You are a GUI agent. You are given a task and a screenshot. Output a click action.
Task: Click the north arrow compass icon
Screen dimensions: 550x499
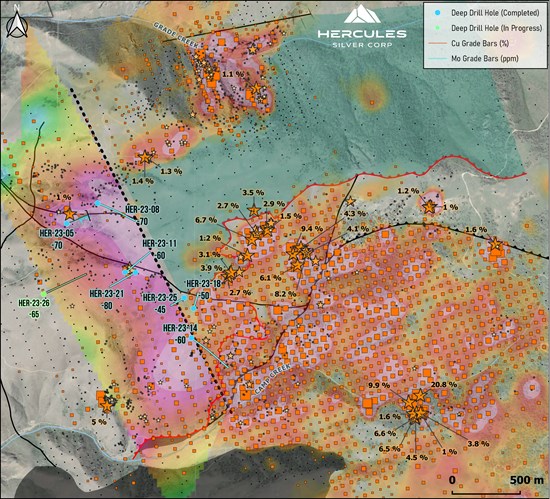(17, 25)
